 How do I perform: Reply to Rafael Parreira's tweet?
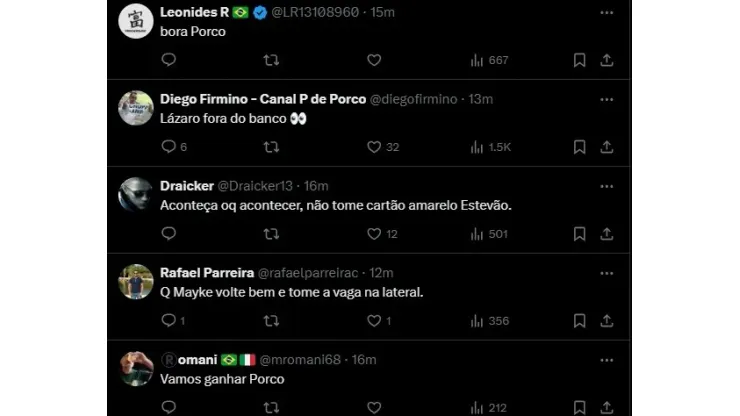pos(168,321)
